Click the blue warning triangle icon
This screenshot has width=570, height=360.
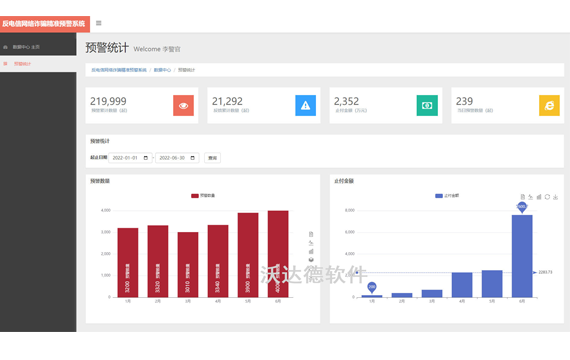tap(305, 105)
